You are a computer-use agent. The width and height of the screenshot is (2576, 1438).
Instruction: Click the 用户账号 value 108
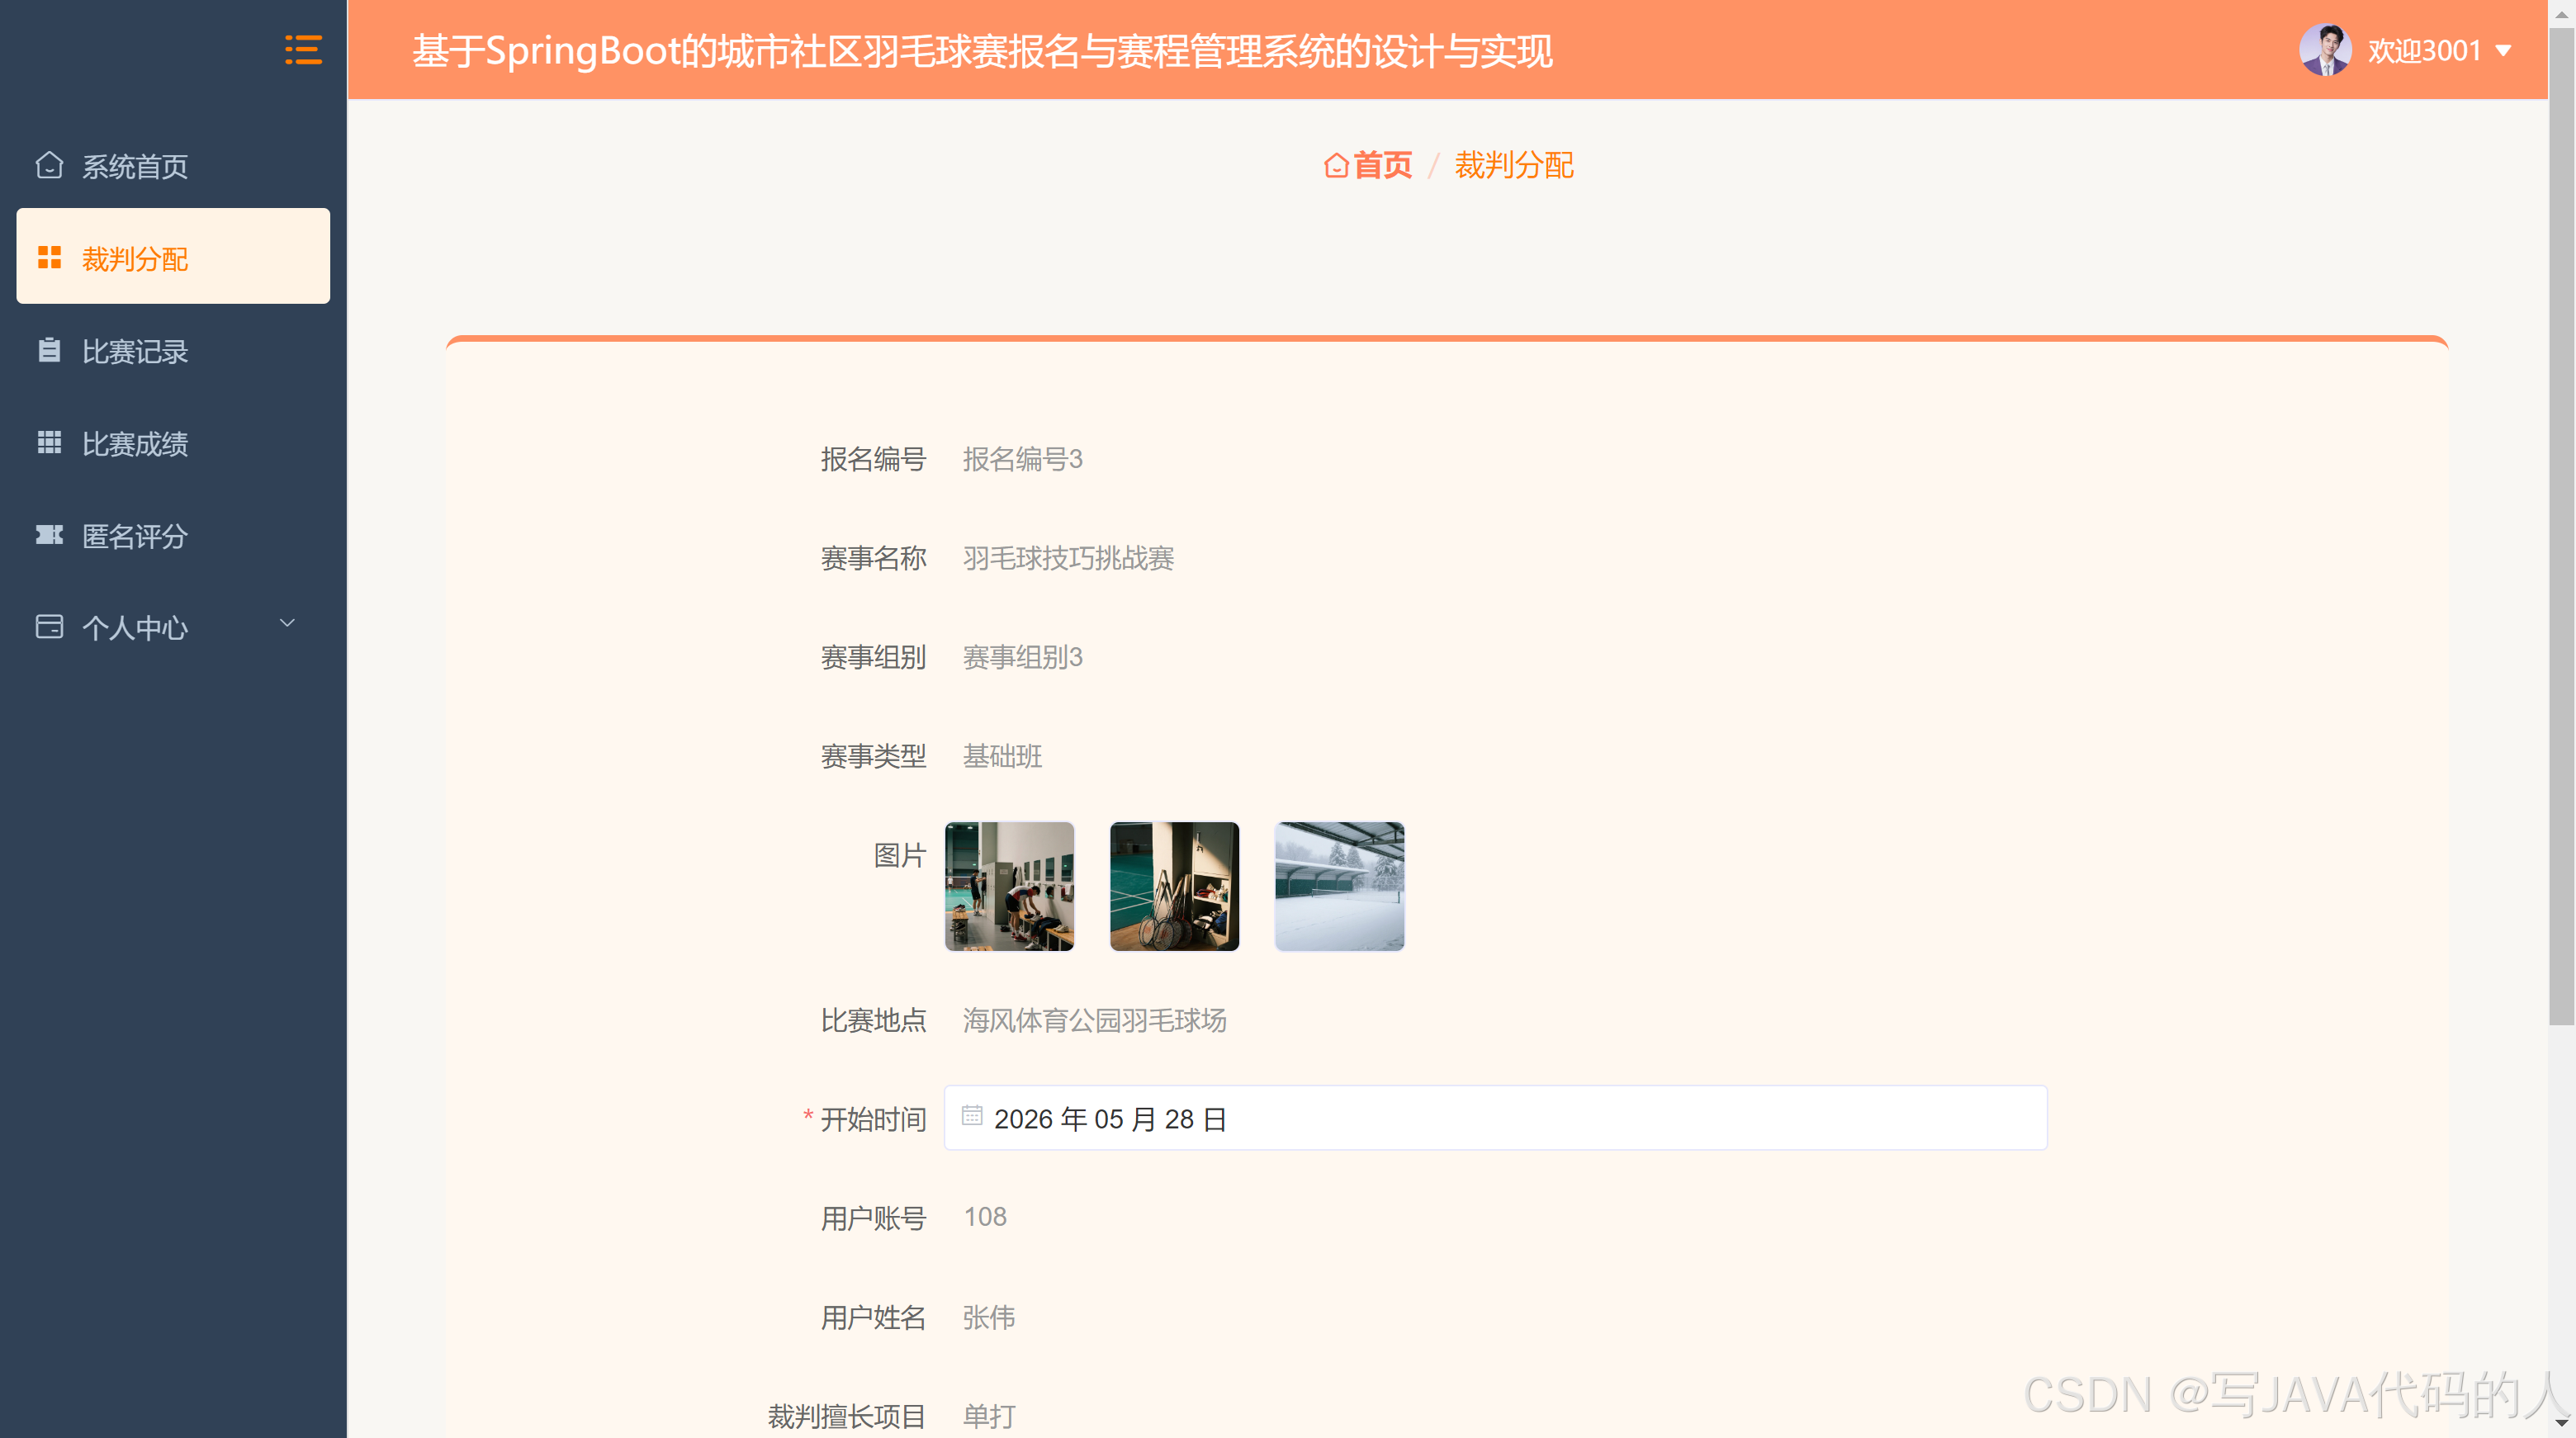click(x=984, y=1217)
